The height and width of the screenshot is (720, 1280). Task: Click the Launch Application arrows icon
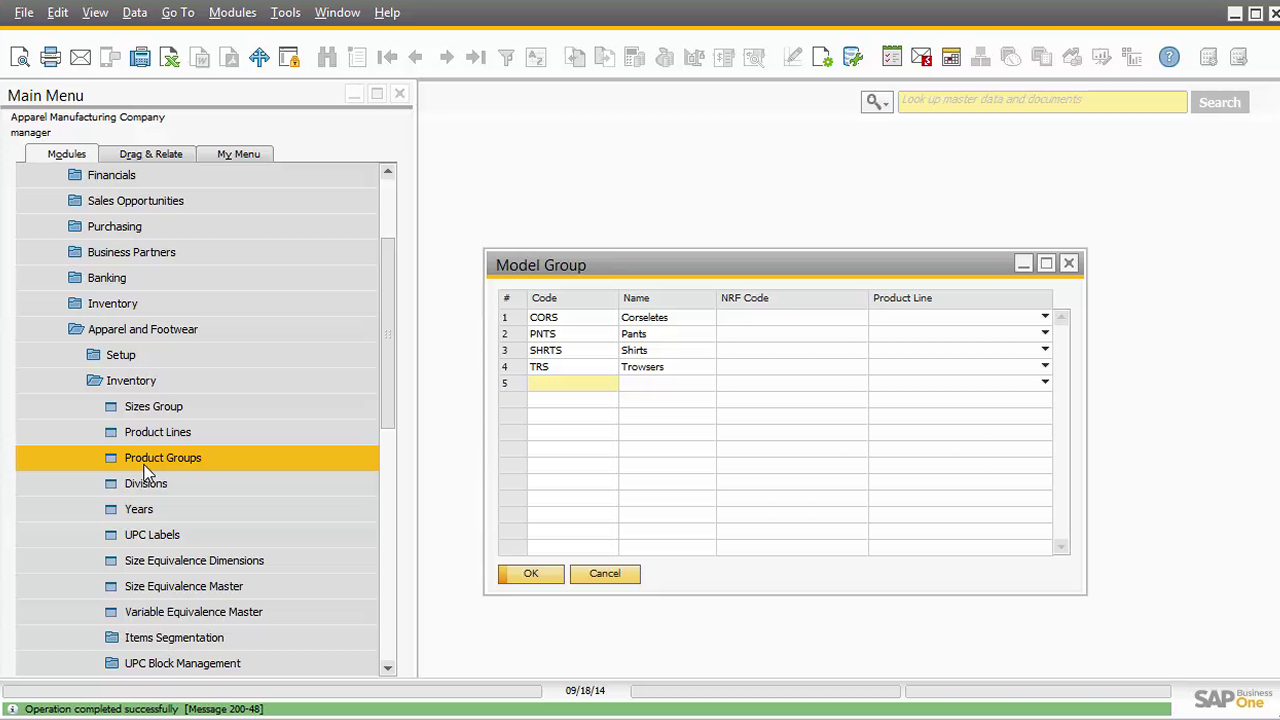coord(259,57)
